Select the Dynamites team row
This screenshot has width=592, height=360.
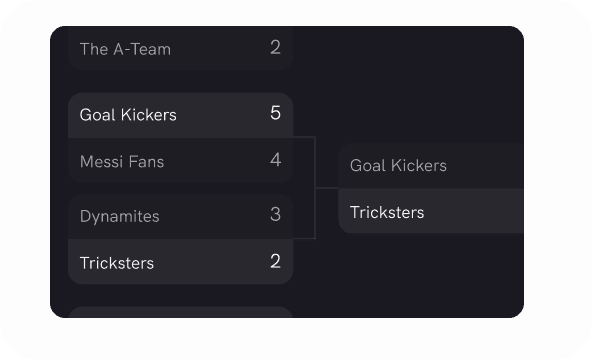180,216
